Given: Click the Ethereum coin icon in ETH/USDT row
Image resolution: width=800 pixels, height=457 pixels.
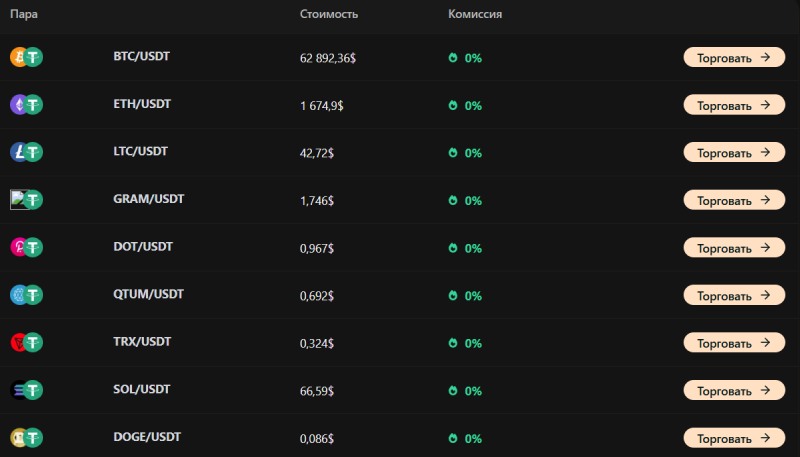Looking at the screenshot, I should pyautogui.click(x=17, y=105).
